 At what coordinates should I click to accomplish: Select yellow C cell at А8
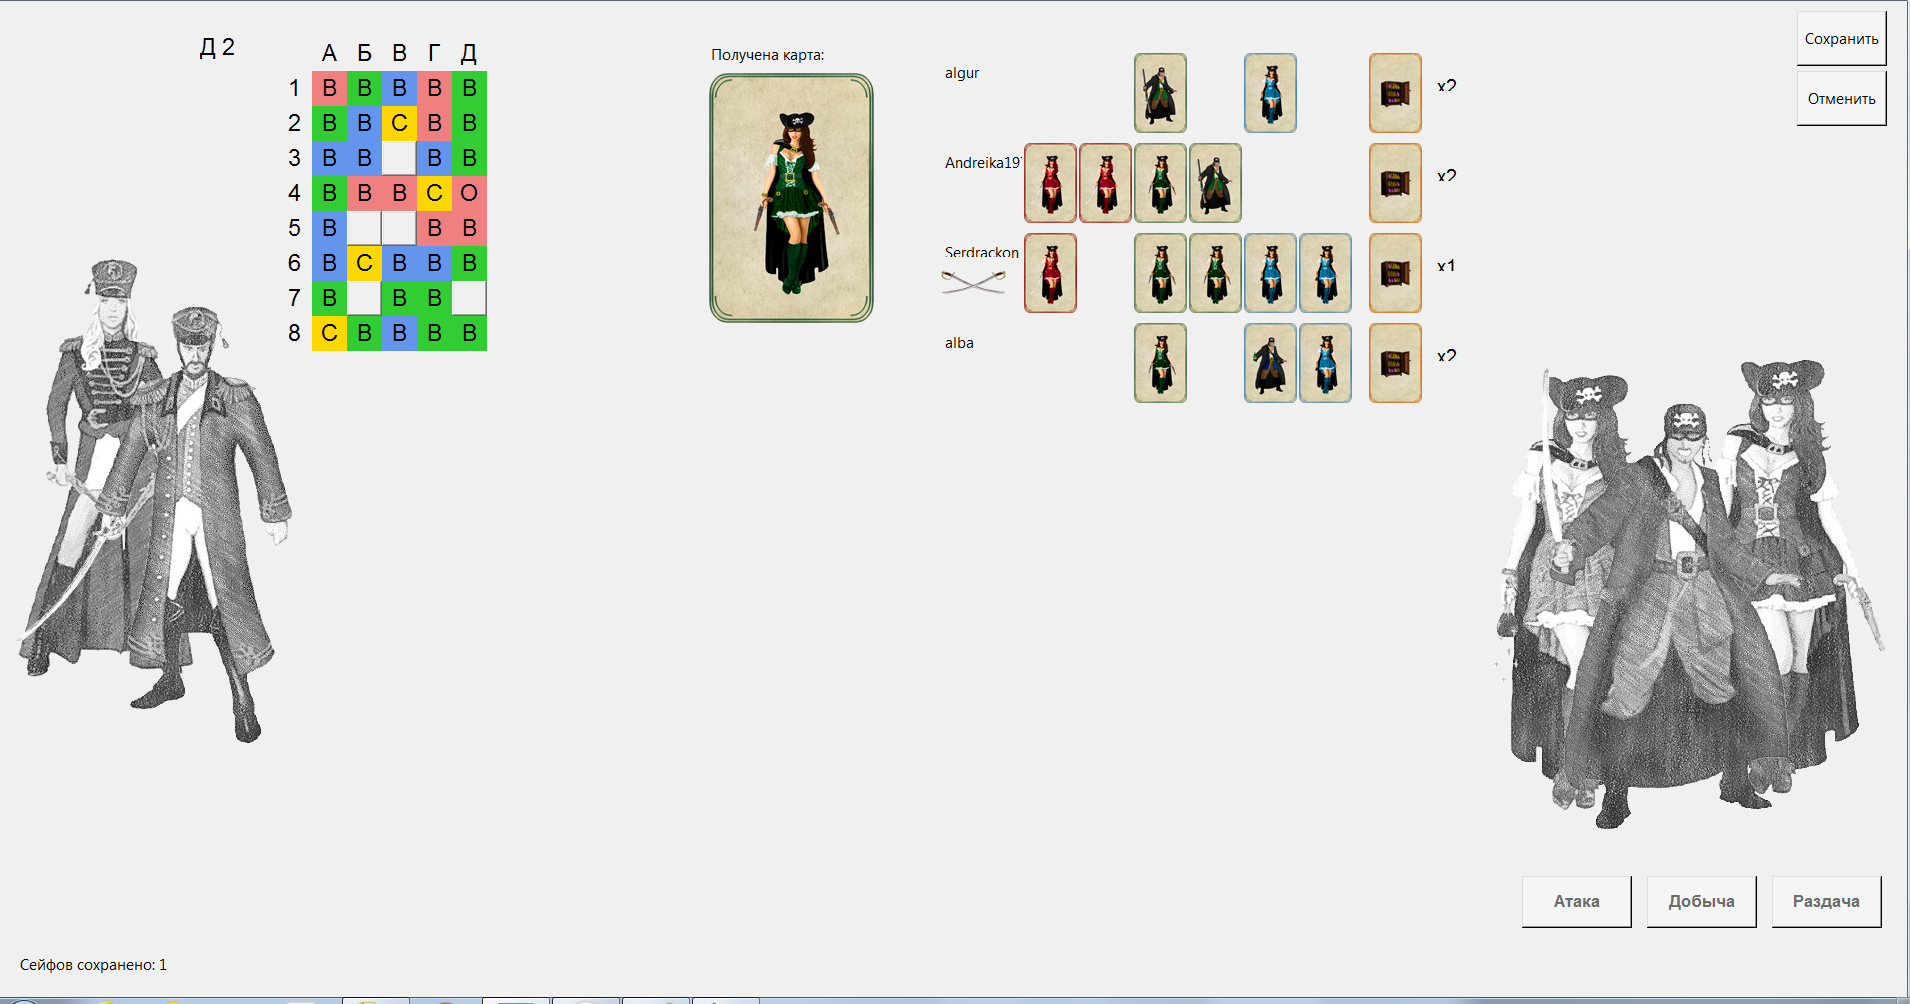[x=329, y=333]
